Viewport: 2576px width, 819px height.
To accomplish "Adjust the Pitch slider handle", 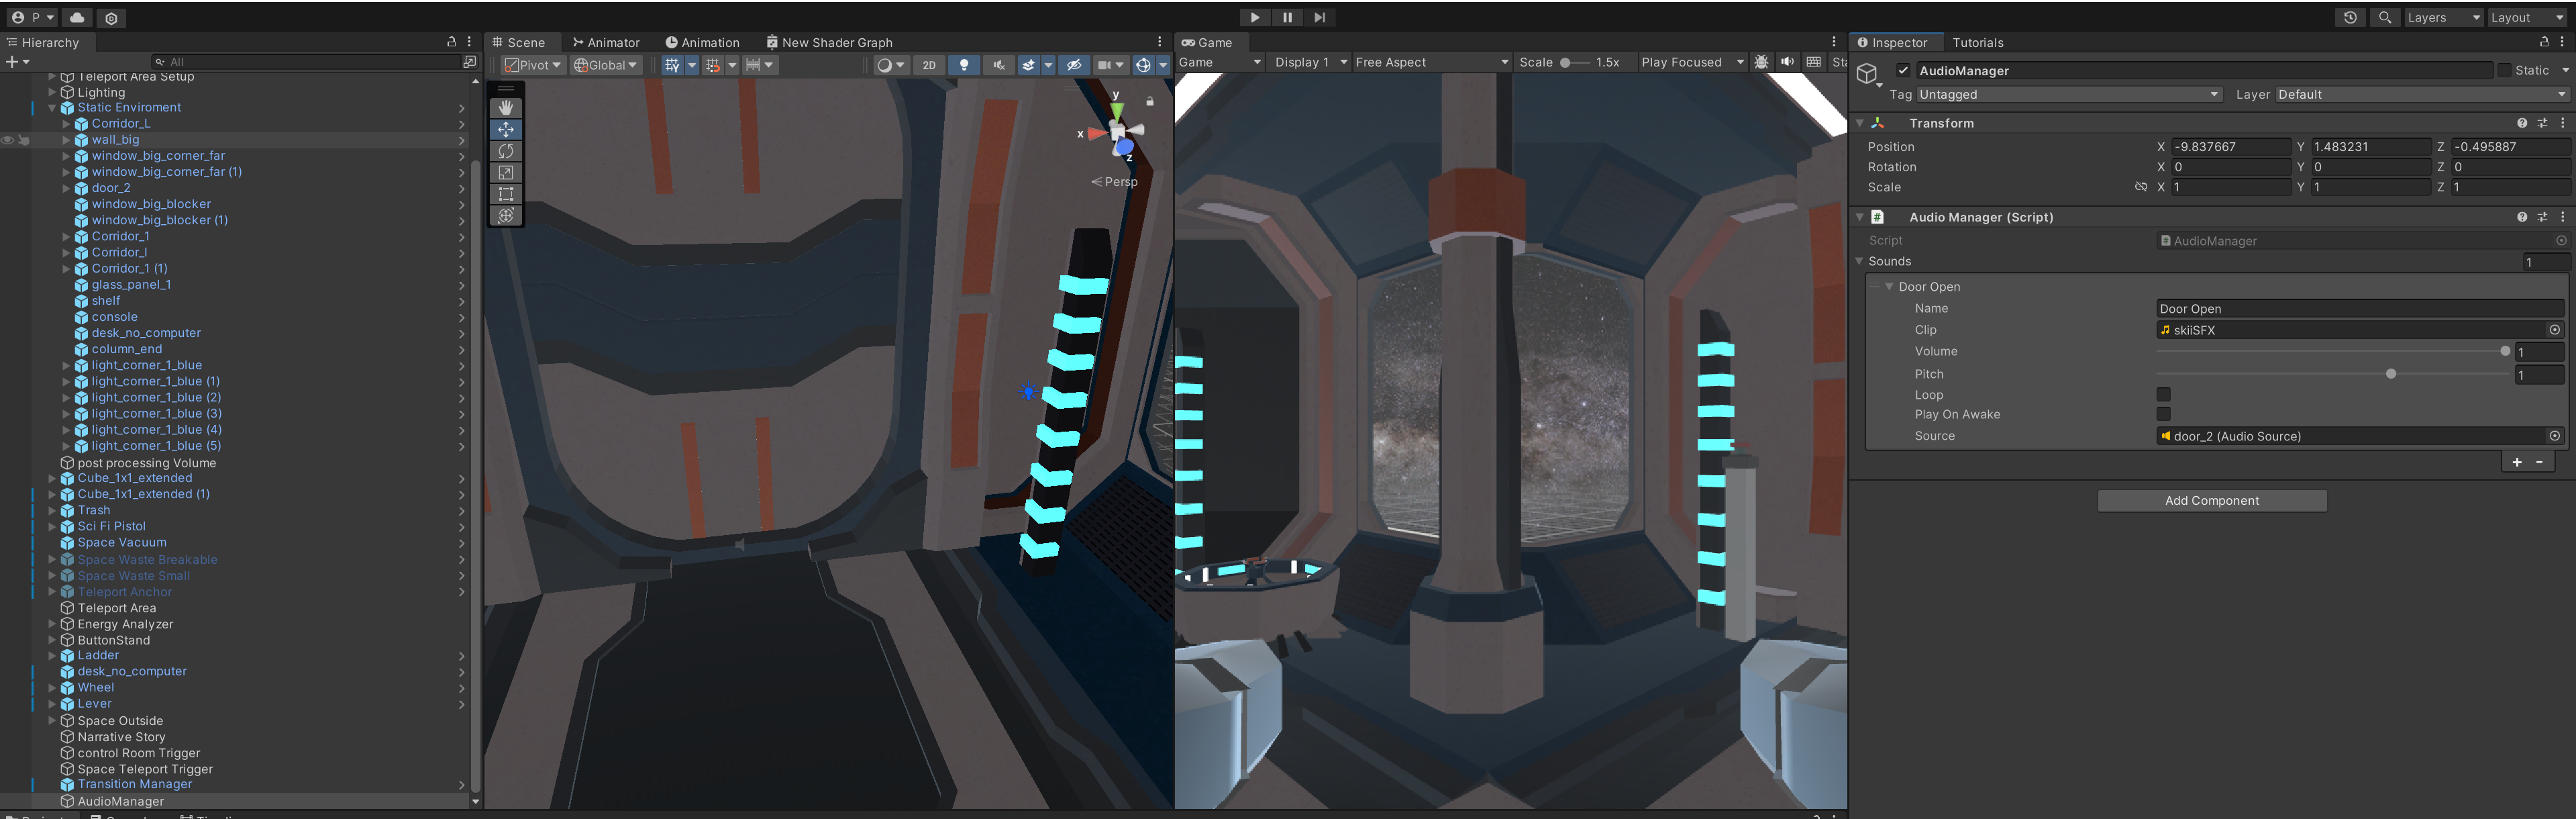I will tap(2390, 374).
